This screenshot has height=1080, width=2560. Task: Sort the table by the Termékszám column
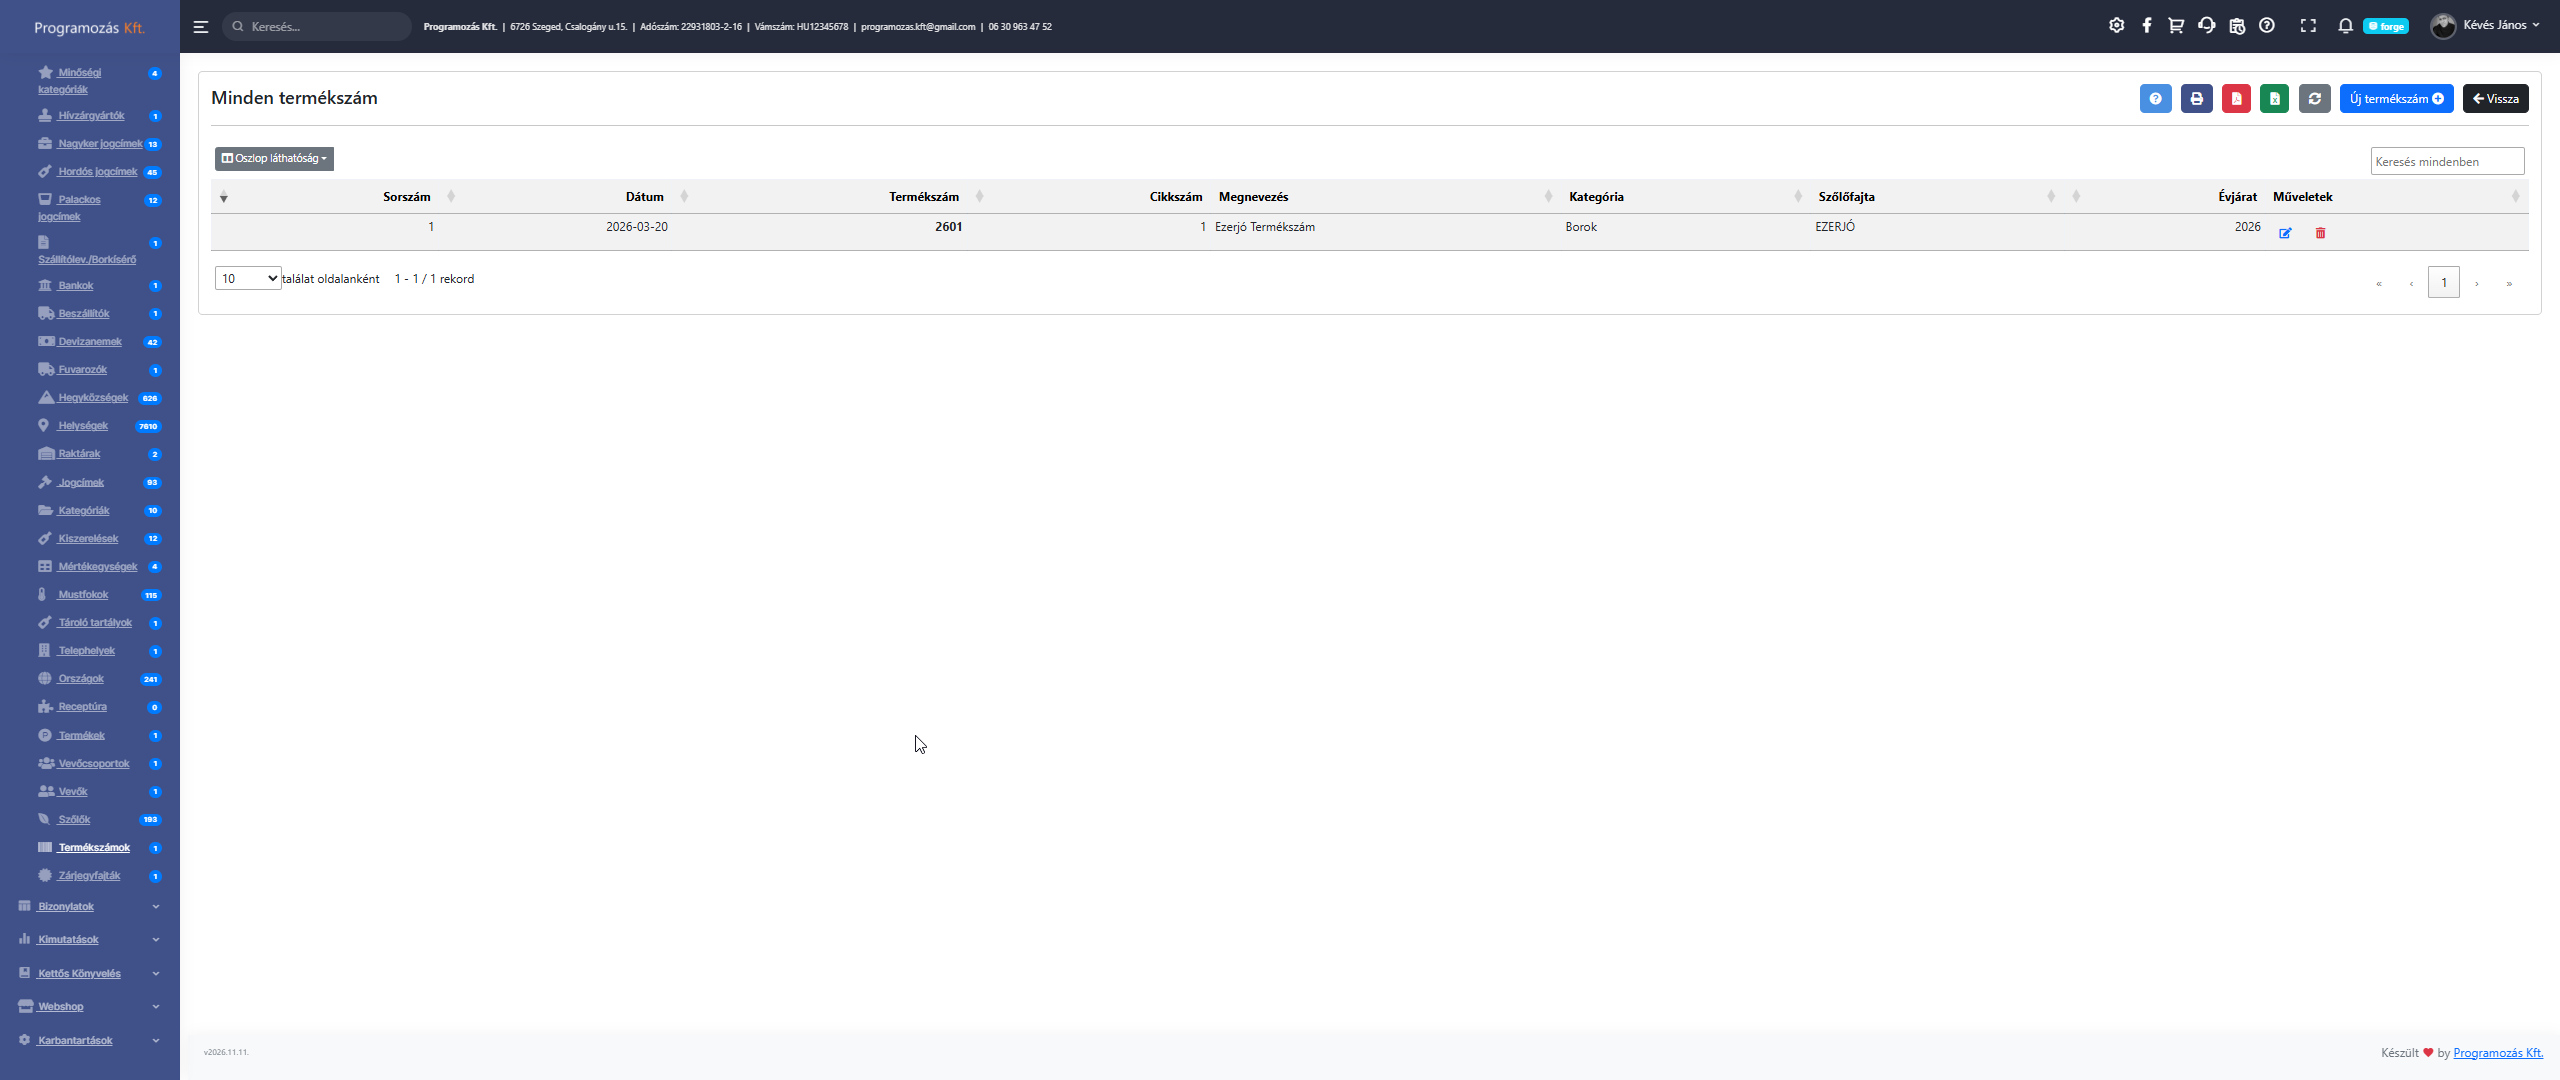[924, 197]
